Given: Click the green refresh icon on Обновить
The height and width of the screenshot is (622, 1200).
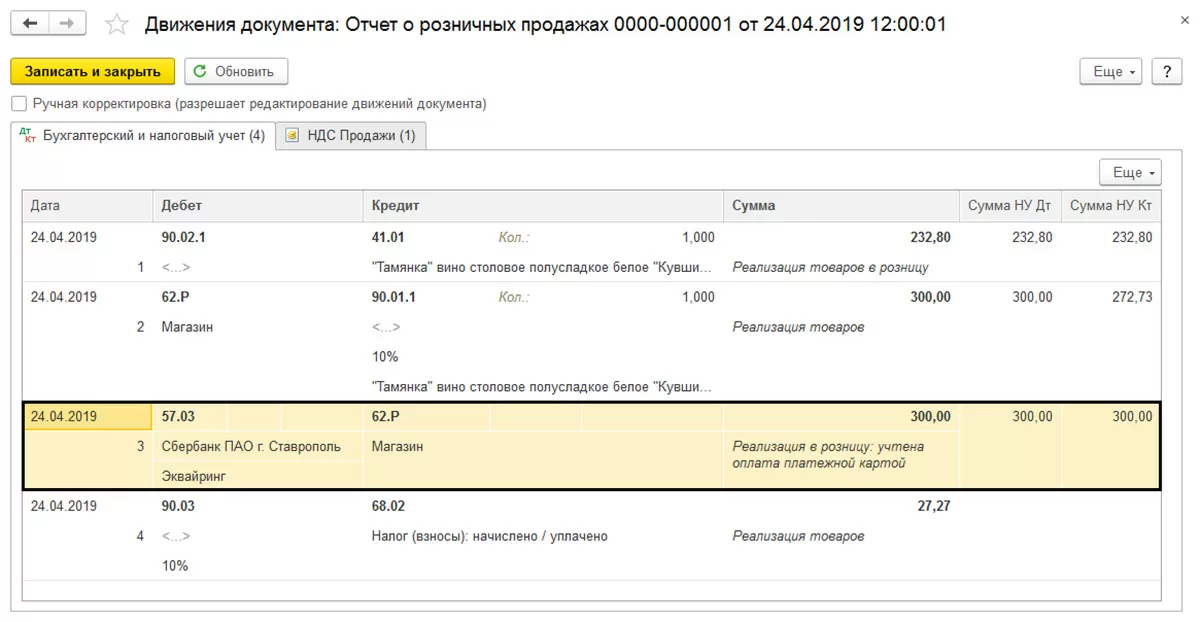Looking at the screenshot, I should pyautogui.click(x=200, y=71).
